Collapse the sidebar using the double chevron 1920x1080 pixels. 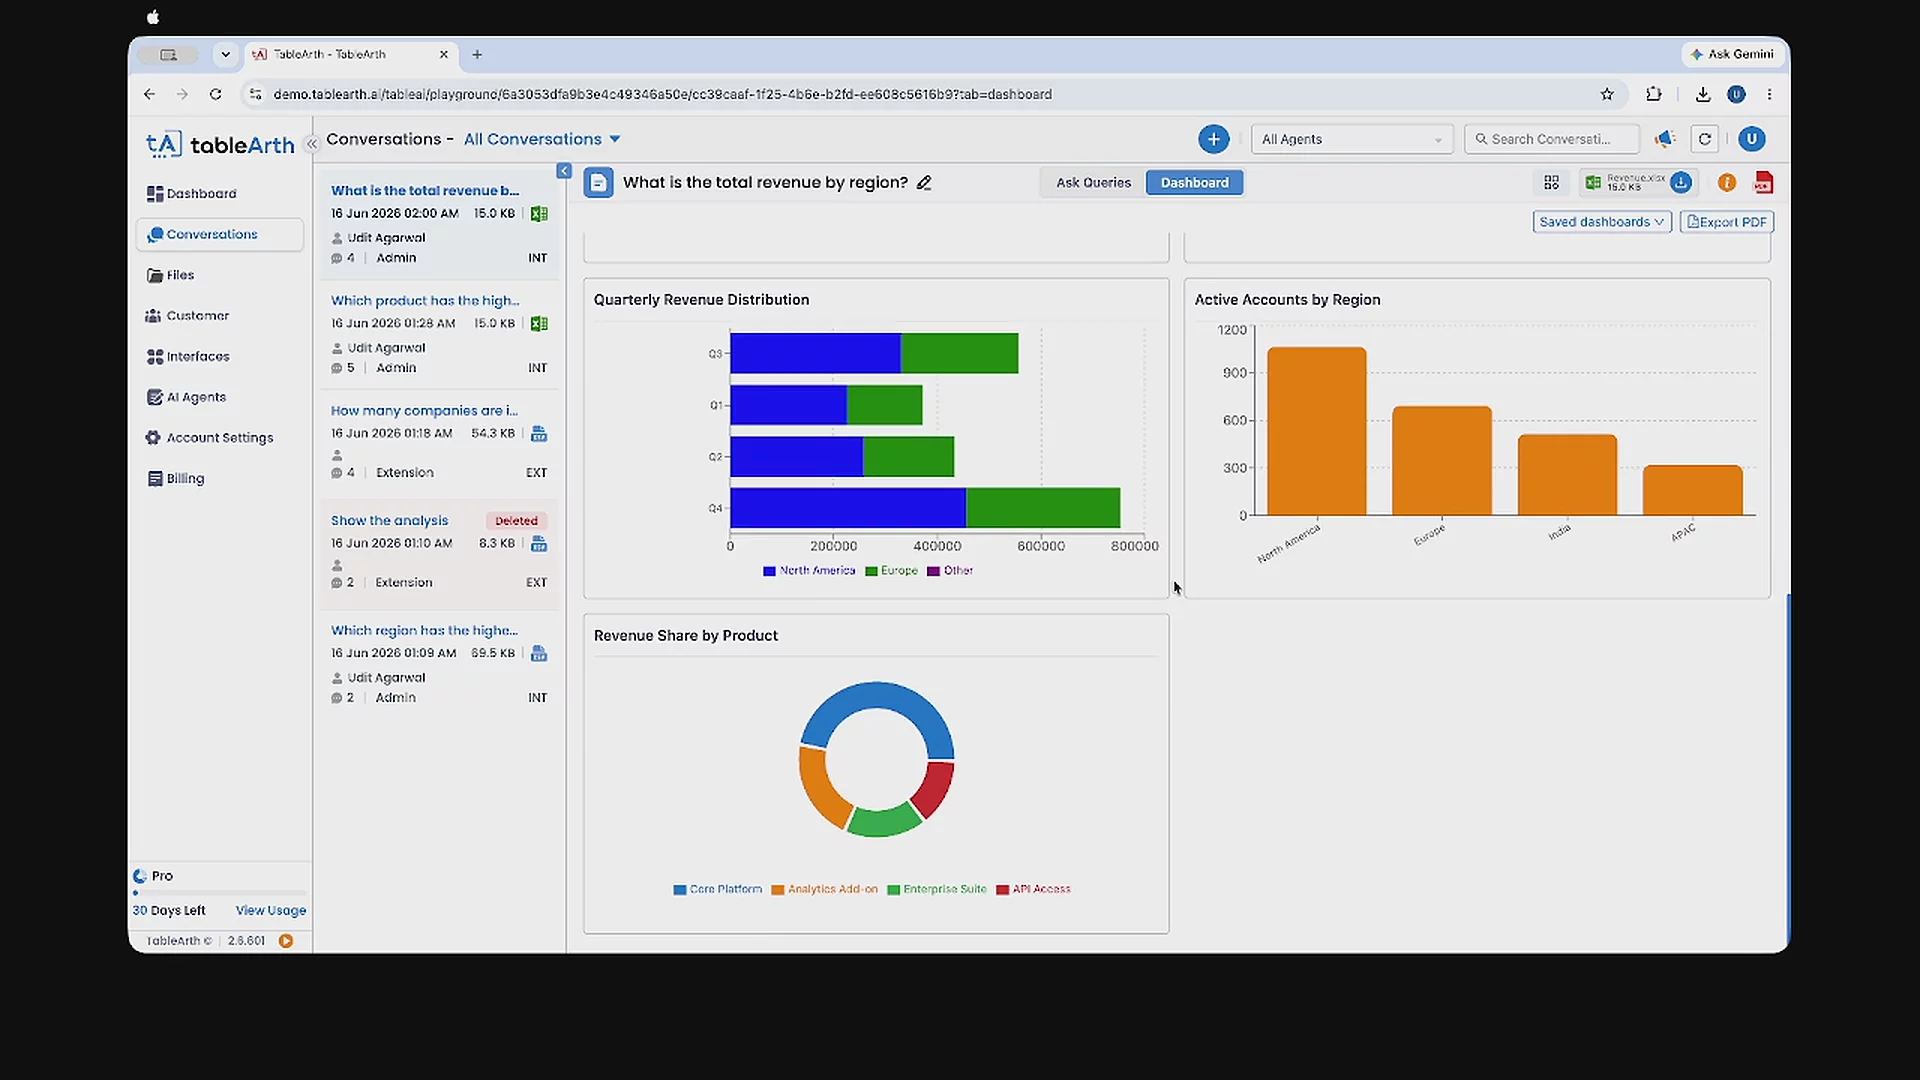(311, 144)
